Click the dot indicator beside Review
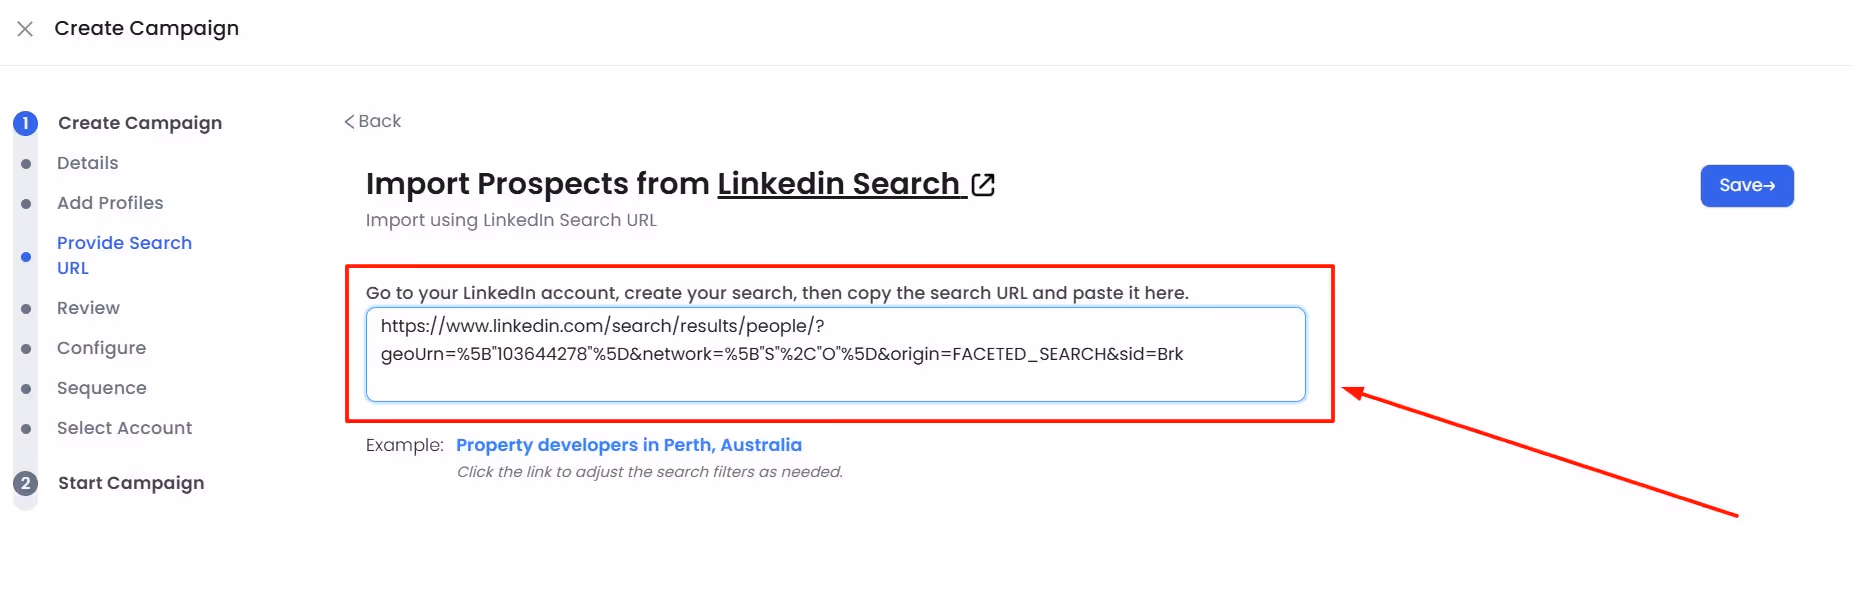 pos(25,308)
